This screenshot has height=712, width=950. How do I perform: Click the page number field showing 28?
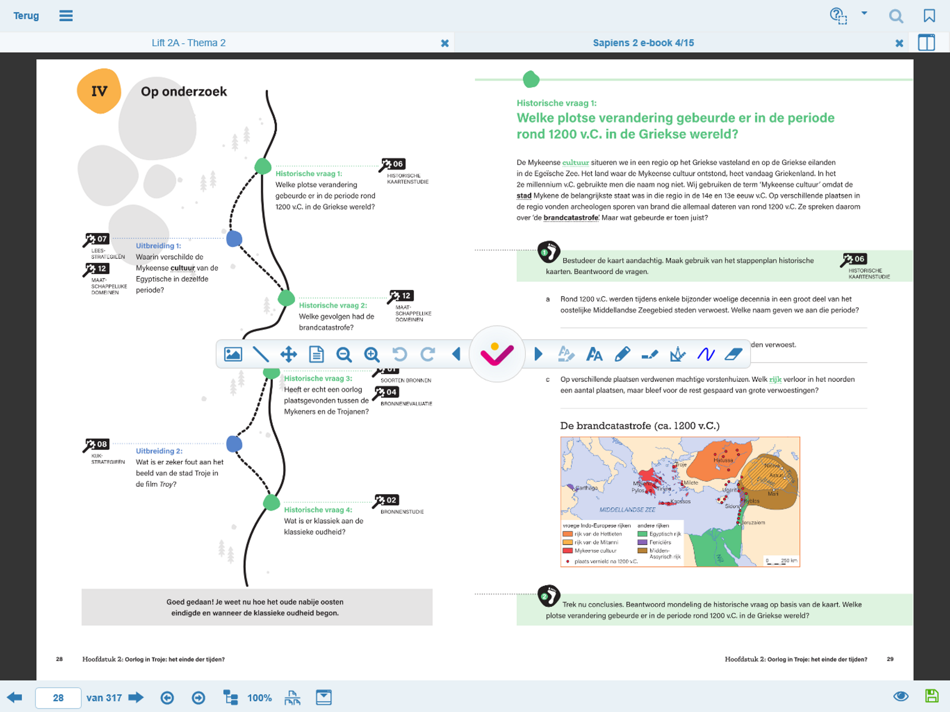coord(58,698)
